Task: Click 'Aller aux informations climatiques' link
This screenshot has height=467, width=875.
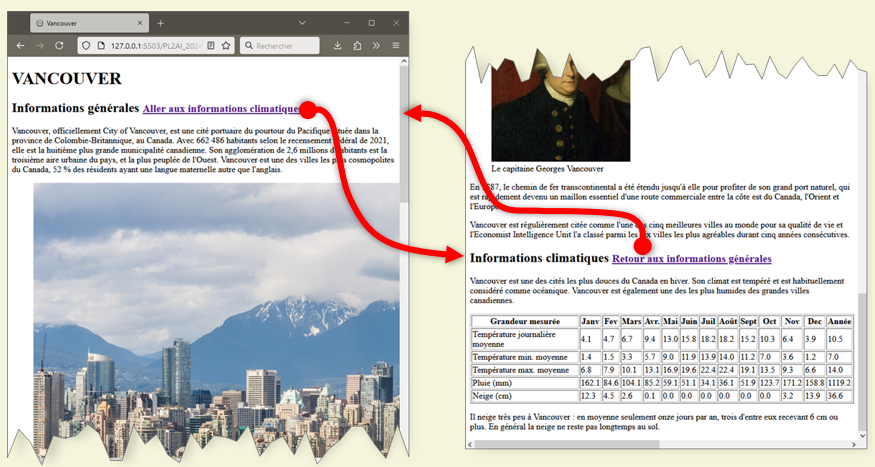Action: click(x=220, y=109)
